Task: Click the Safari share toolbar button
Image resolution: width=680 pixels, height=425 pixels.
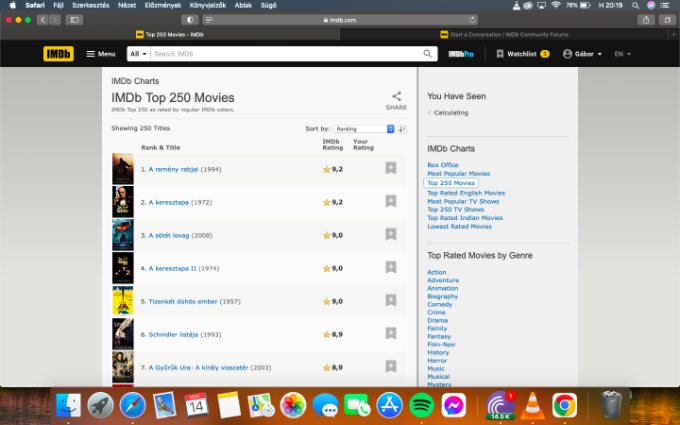Action: pos(646,20)
